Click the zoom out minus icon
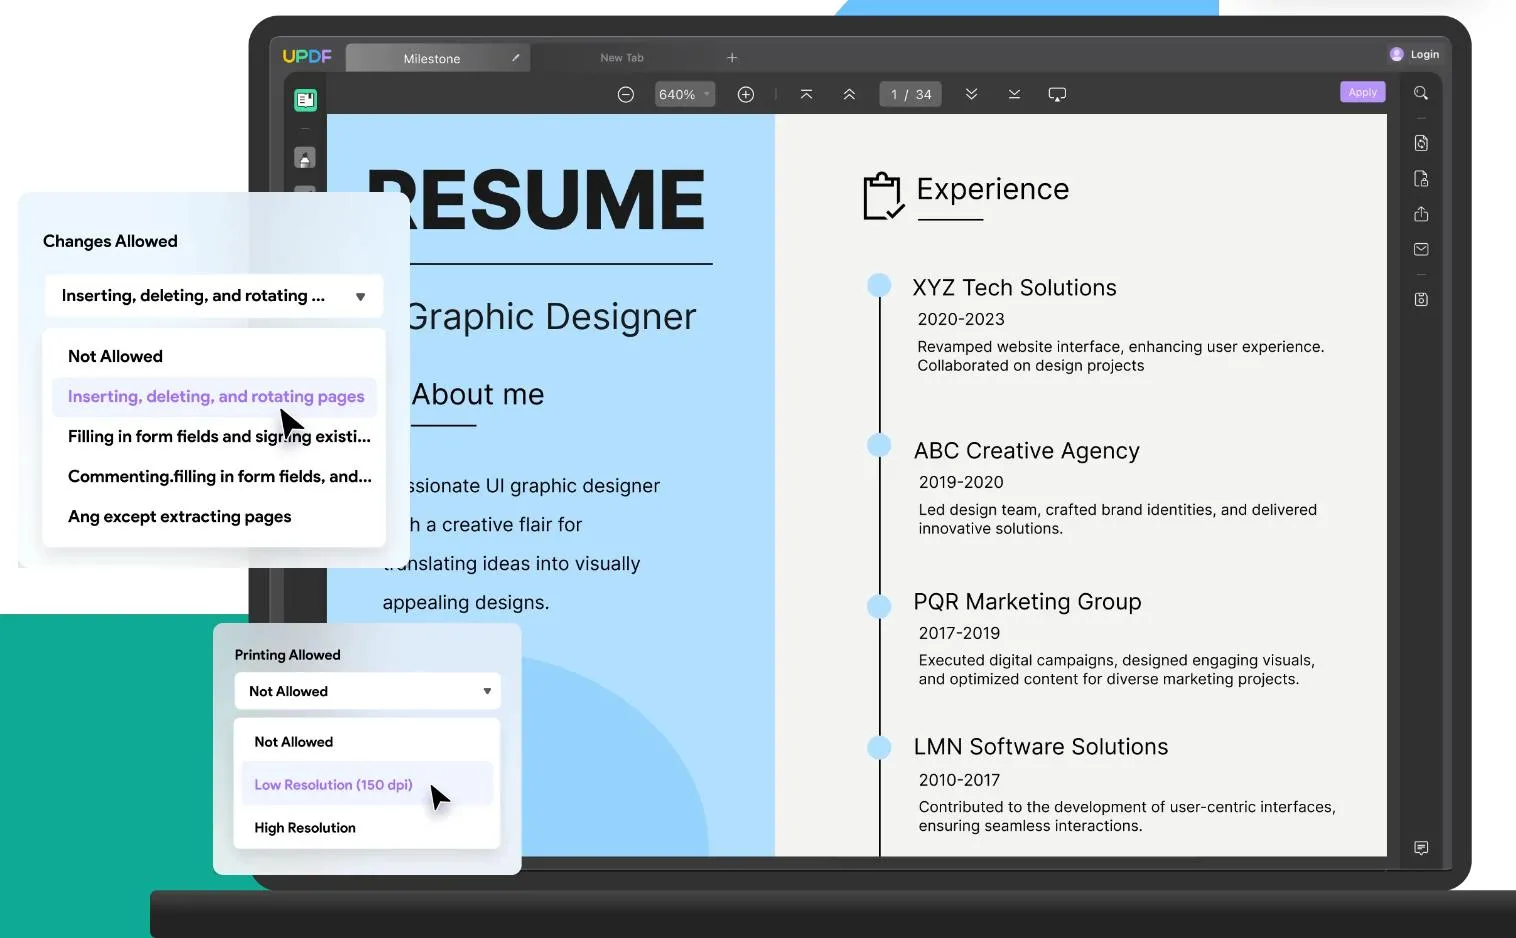Viewport: 1516px width, 938px height. (626, 94)
